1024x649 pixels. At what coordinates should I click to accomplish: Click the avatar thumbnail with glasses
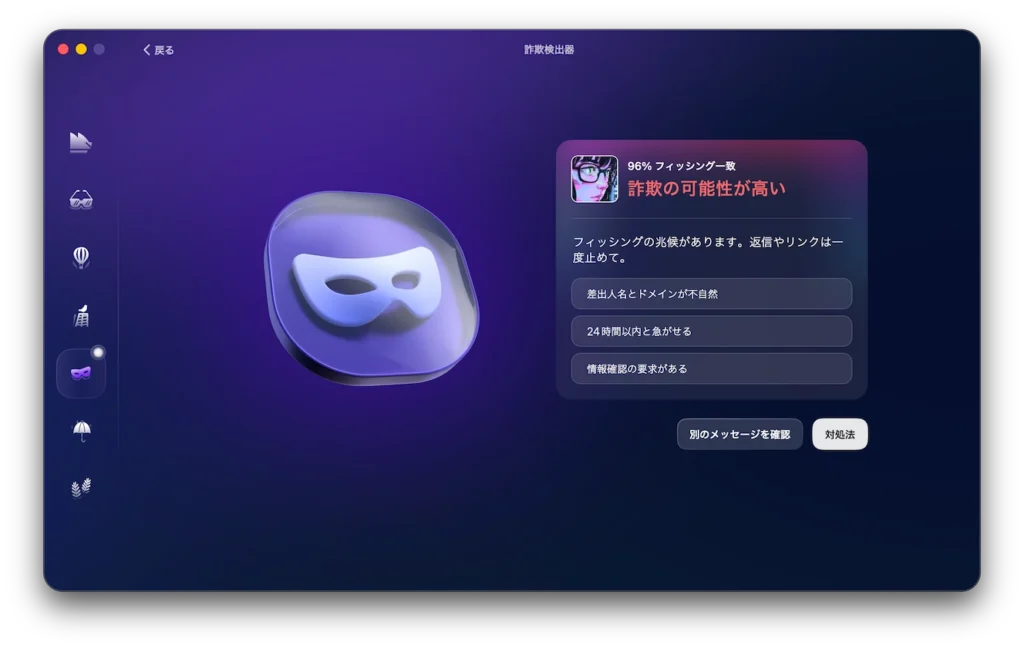[x=594, y=179]
